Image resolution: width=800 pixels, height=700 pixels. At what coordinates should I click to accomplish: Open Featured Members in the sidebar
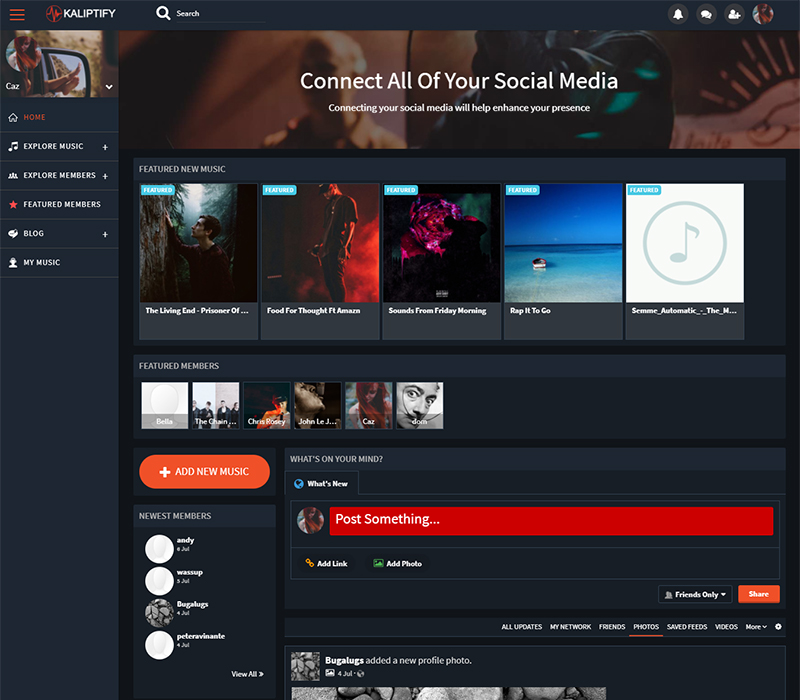(x=61, y=204)
